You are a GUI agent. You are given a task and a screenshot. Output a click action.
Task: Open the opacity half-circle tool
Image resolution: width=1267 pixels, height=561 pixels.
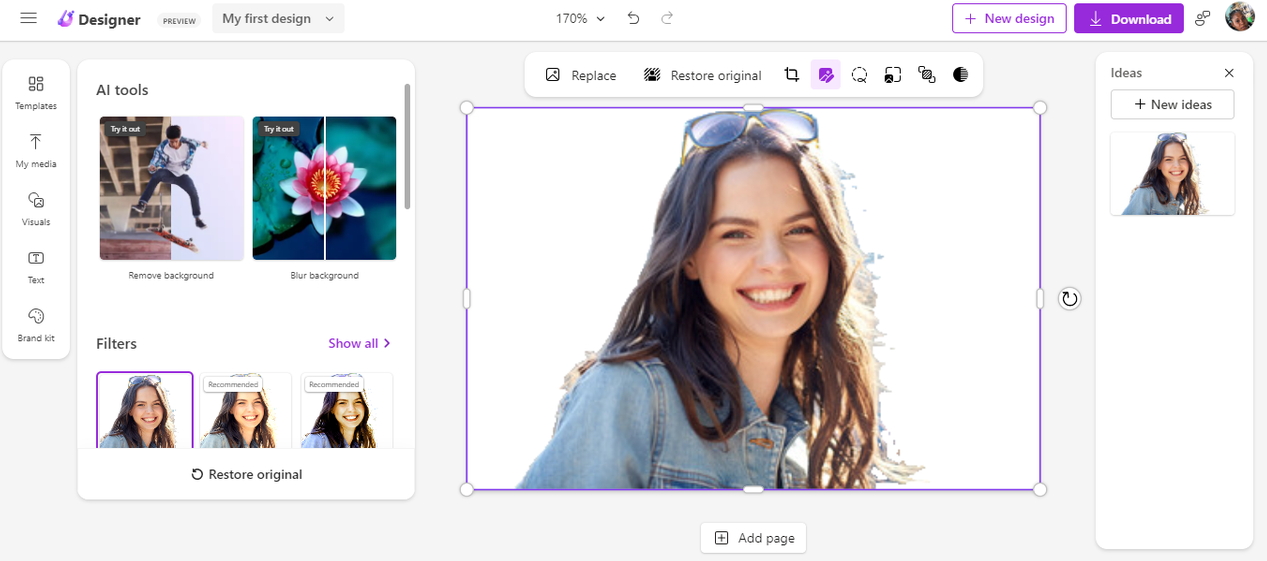(961, 75)
